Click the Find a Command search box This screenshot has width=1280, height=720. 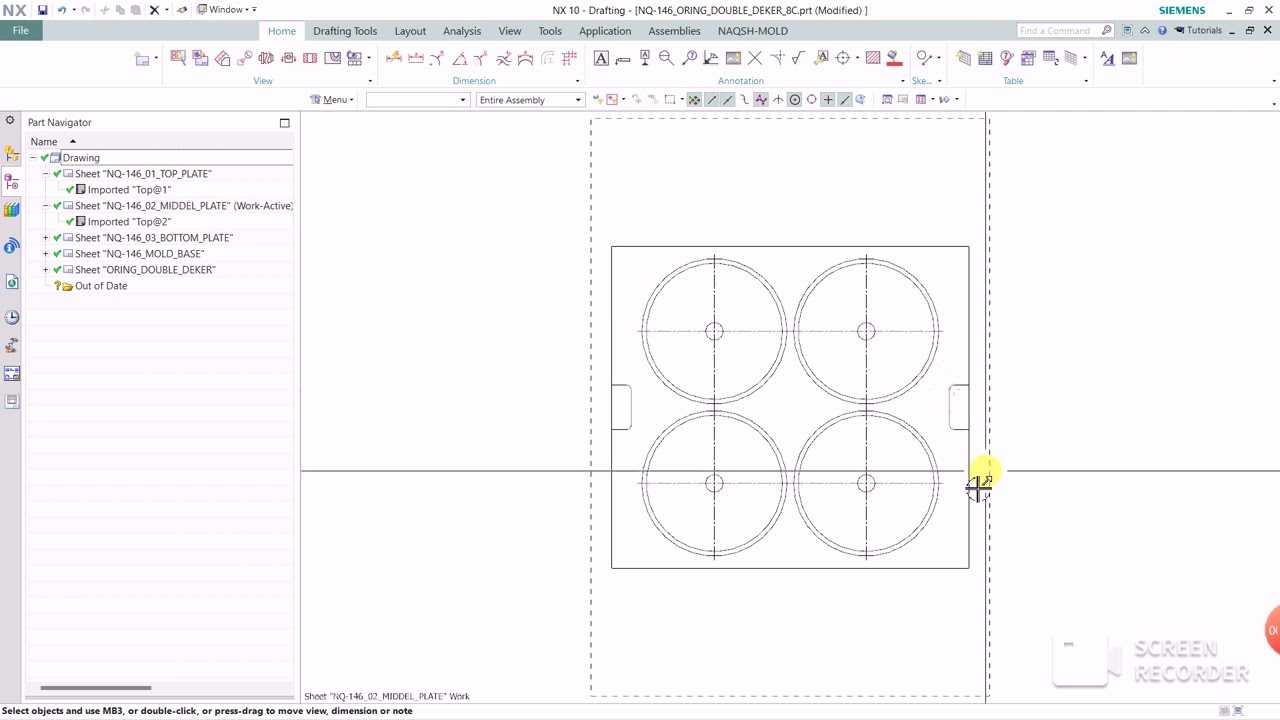pos(1064,31)
